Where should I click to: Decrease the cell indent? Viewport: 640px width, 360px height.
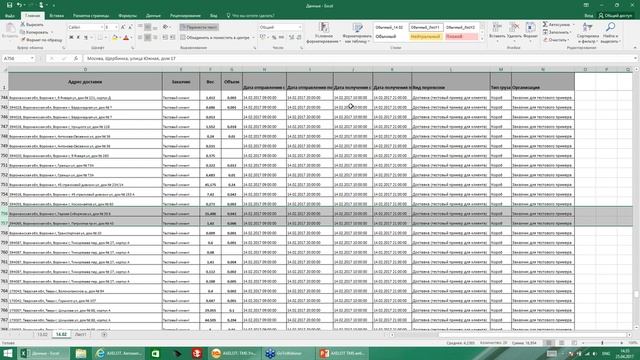(x=165, y=37)
